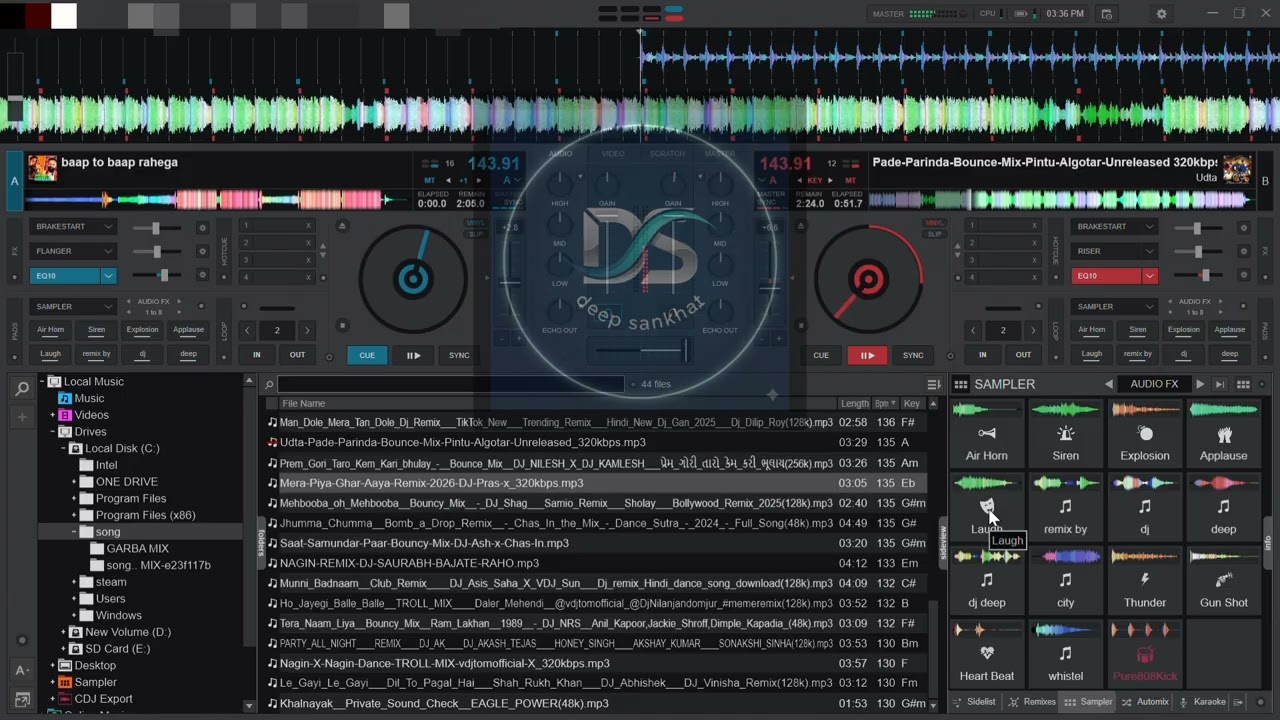The height and width of the screenshot is (720, 1280).
Task: Open browser list options menu icon
Action: (x=934, y=384)
